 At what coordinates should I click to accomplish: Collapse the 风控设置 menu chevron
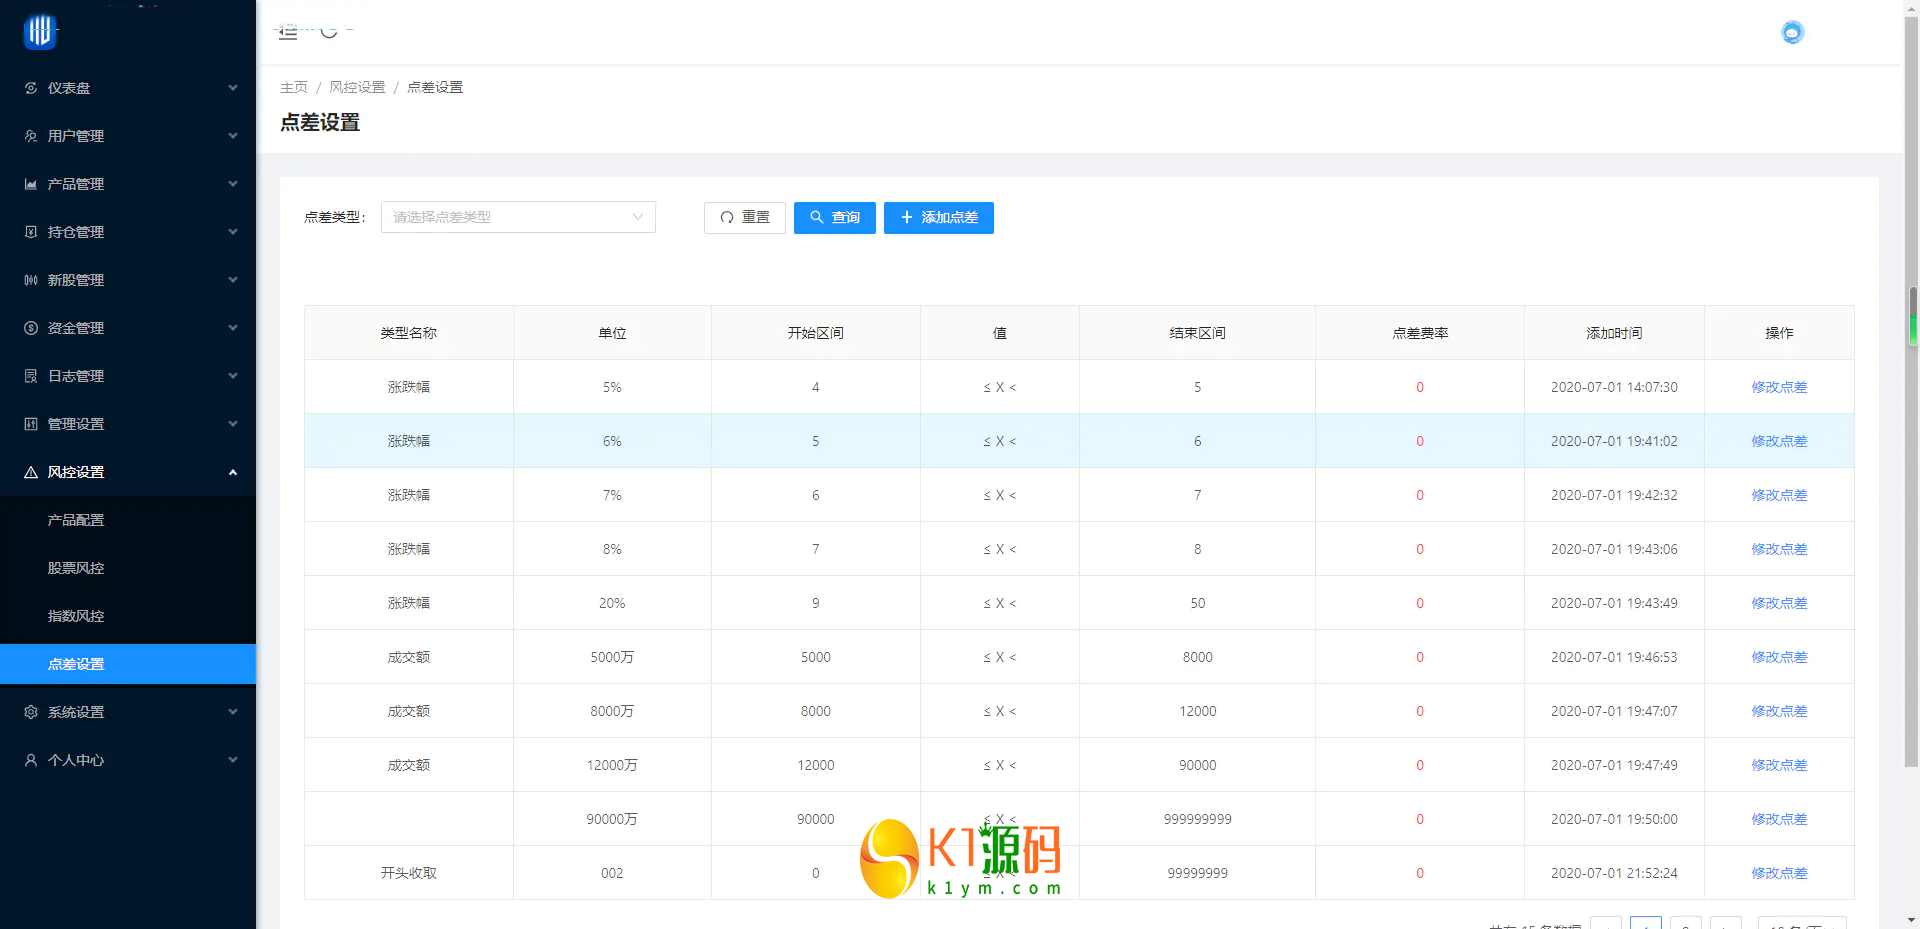pos(233,472)
